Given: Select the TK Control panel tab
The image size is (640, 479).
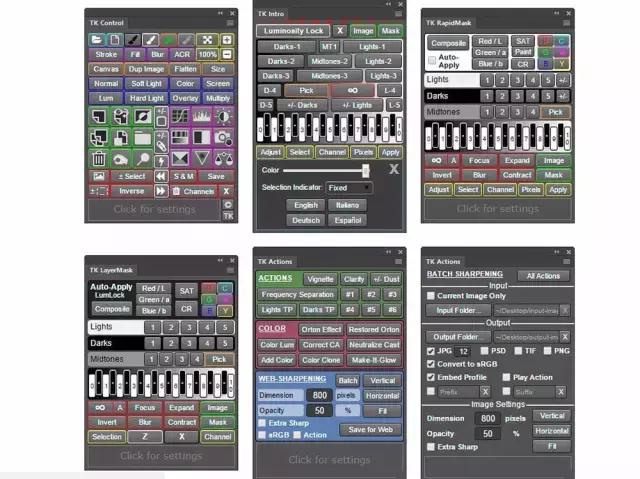Looking at the screenshot, I should point(107,23).
